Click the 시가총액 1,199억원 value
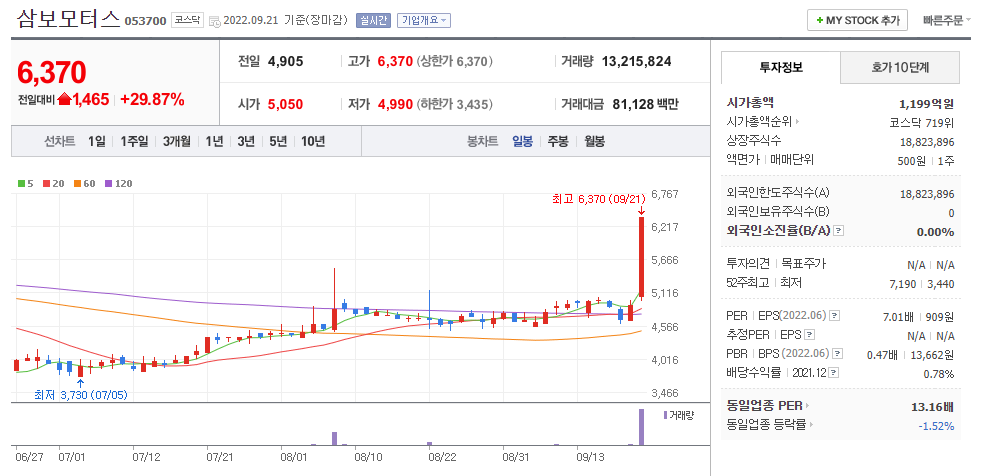983x476 pixels. (927, 103)
